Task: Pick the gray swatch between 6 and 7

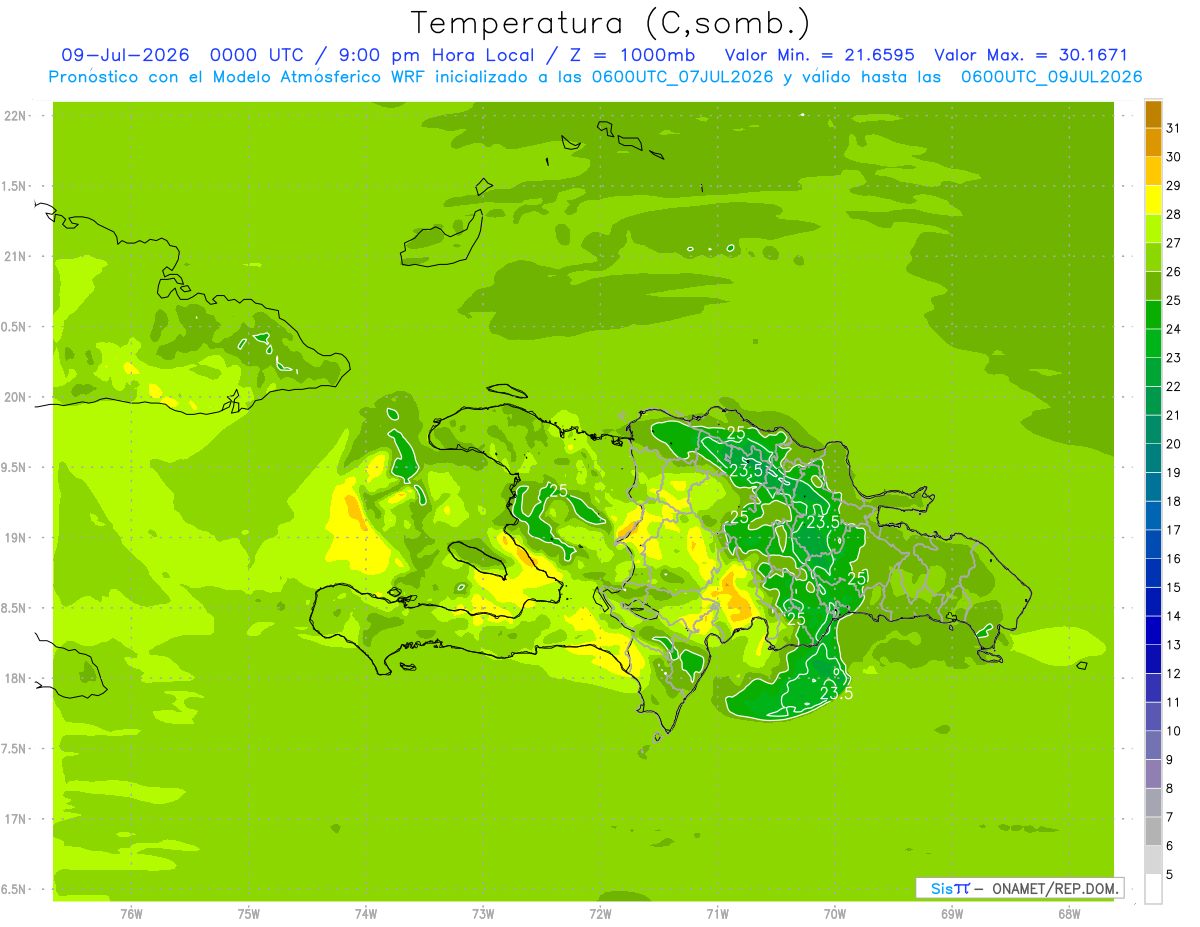Action: [x=1153, y=831]
